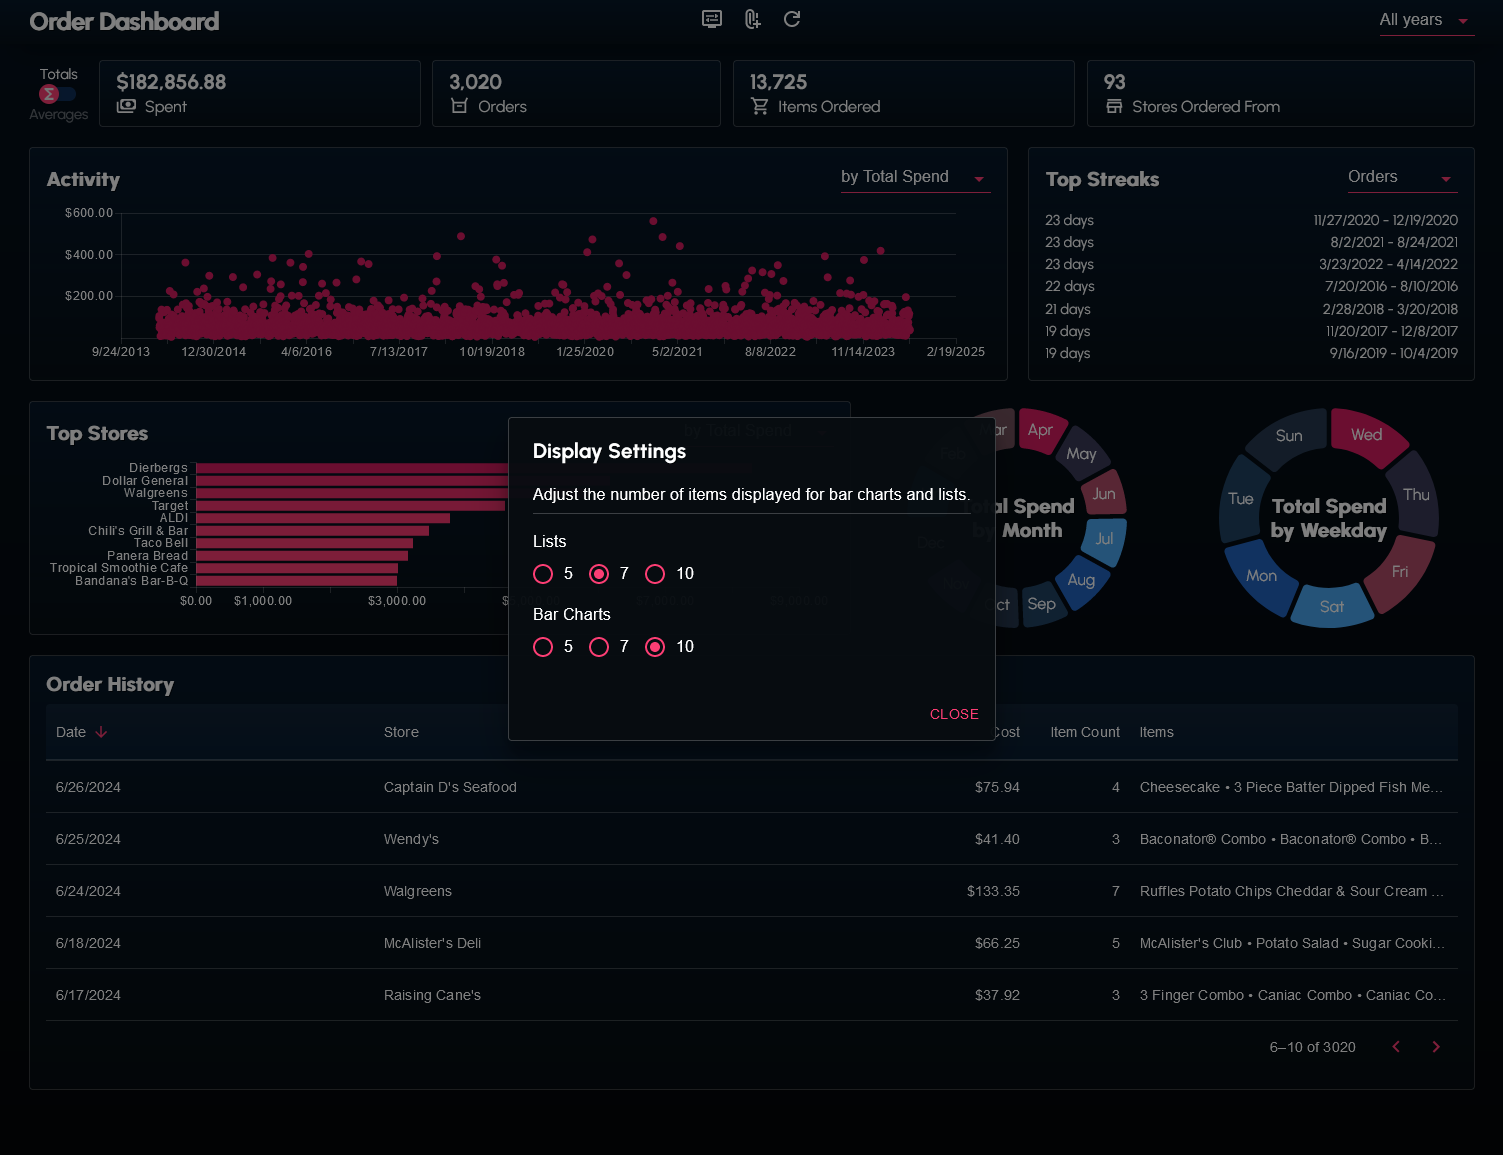Go to previous page of order history
Viewport: 1503px width, 1155px height.
pyautogui.click(x=1396, y=1047)
